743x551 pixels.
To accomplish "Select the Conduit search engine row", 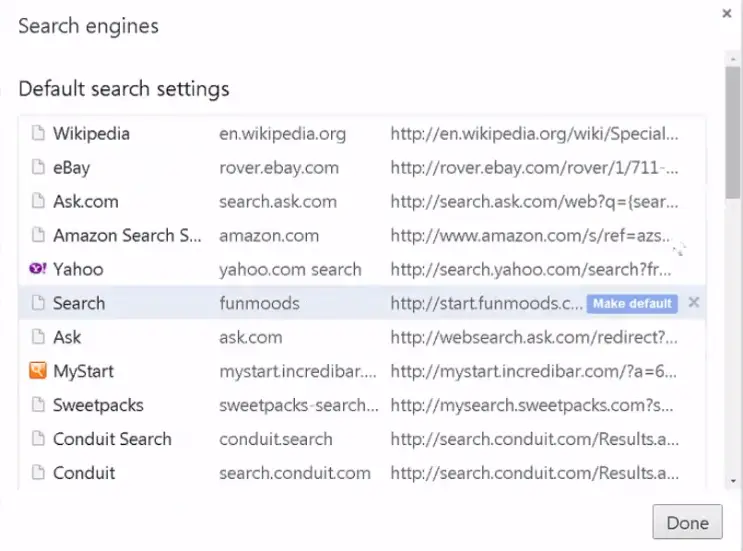I will (x=362, y=473).
